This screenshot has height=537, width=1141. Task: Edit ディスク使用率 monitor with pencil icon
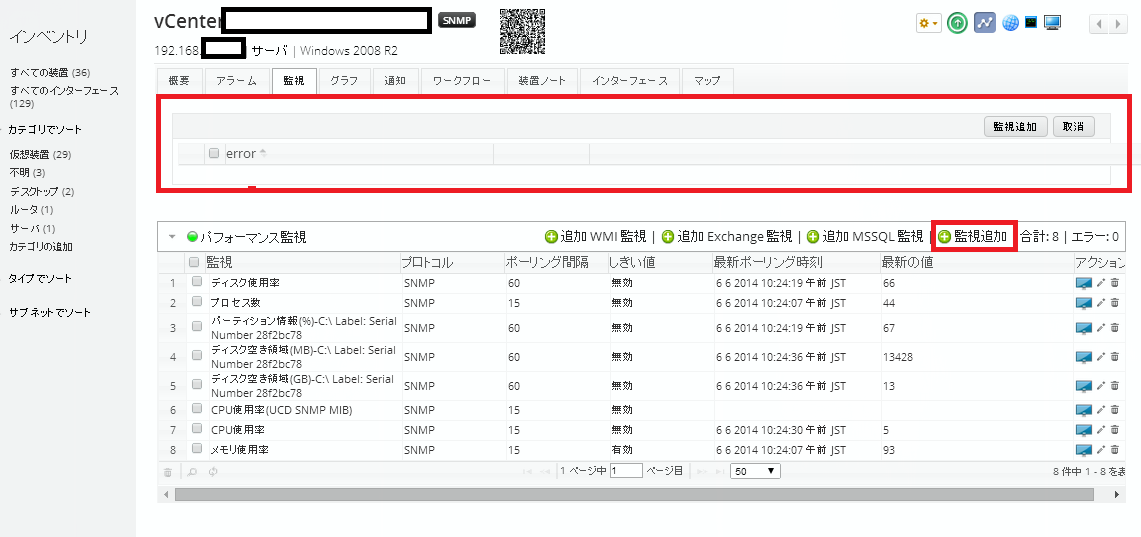pyautogui.click(x=1101, y=283)
